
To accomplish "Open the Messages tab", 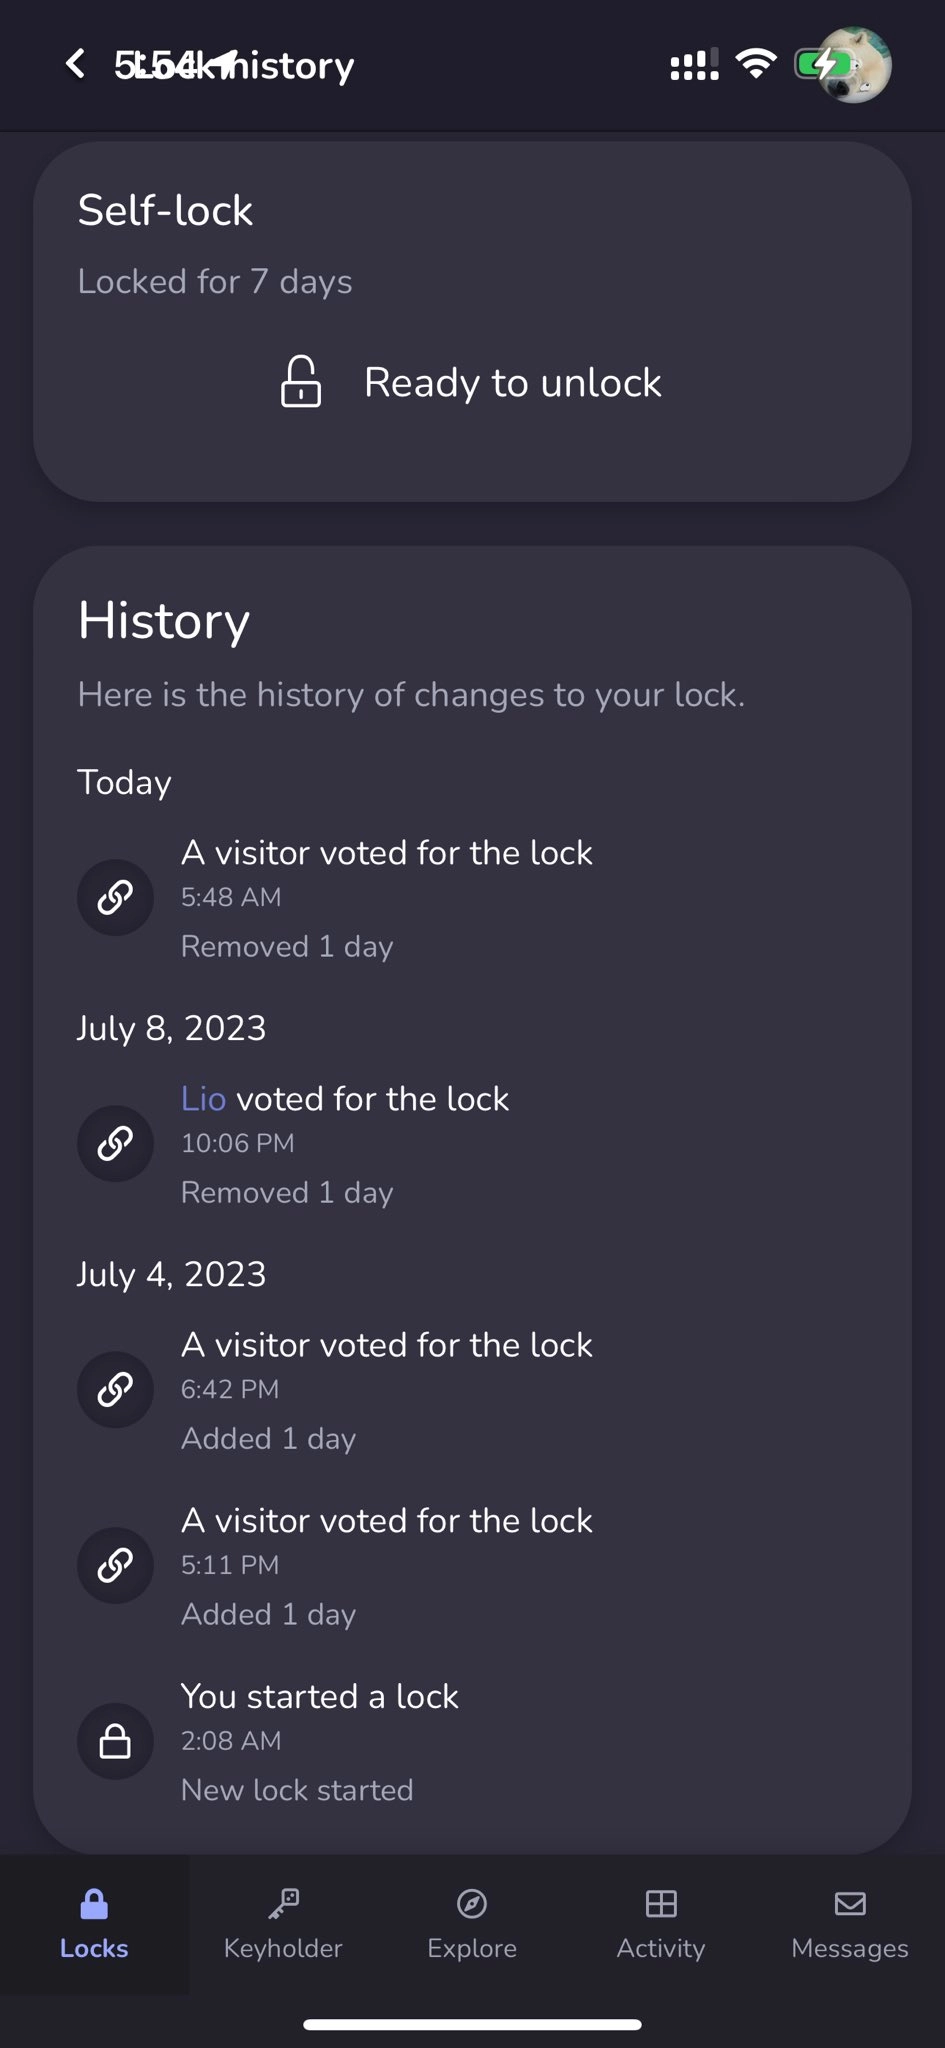I will [x=850, y=1924].
